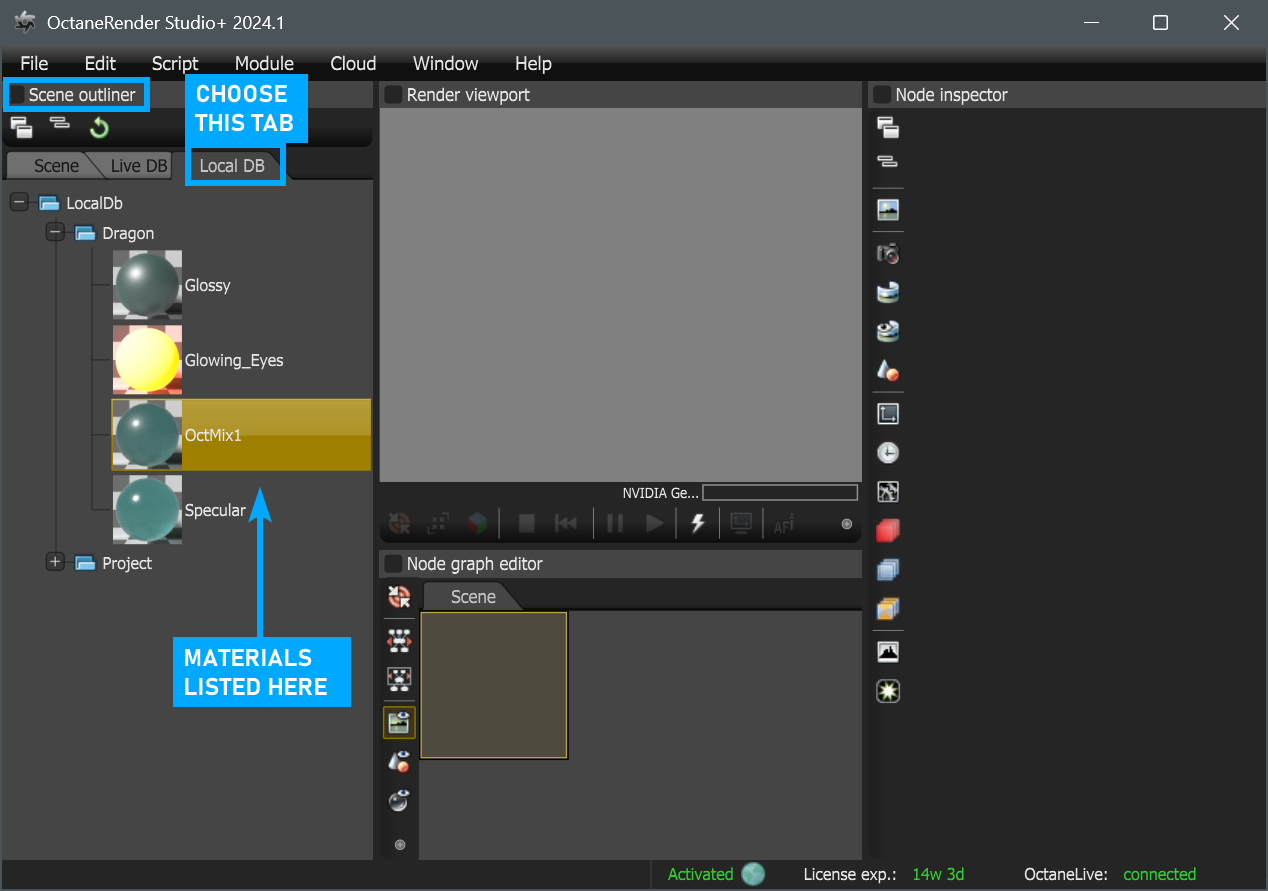1268x891 pixels.
Task: Toggle the Scene outliner panel checkbox
Action: (17, 95)
